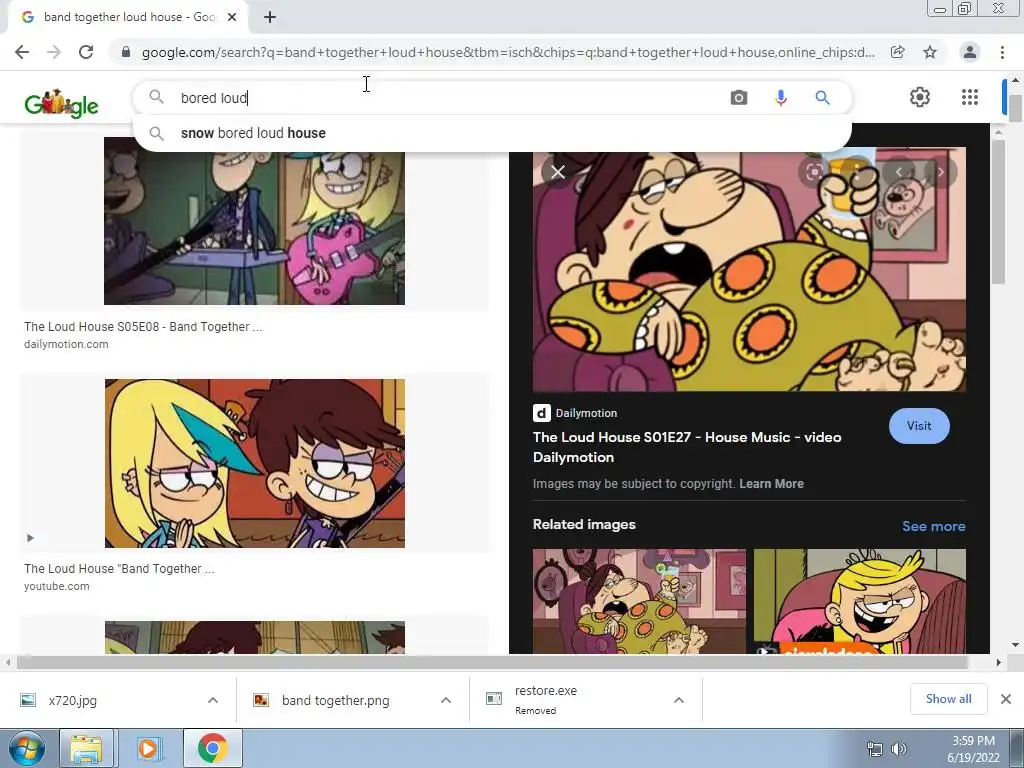Image resolution: width=1024 pixels, height=768 pixels.
Task: Show next image in preview
Action: [x=940, y=172]
